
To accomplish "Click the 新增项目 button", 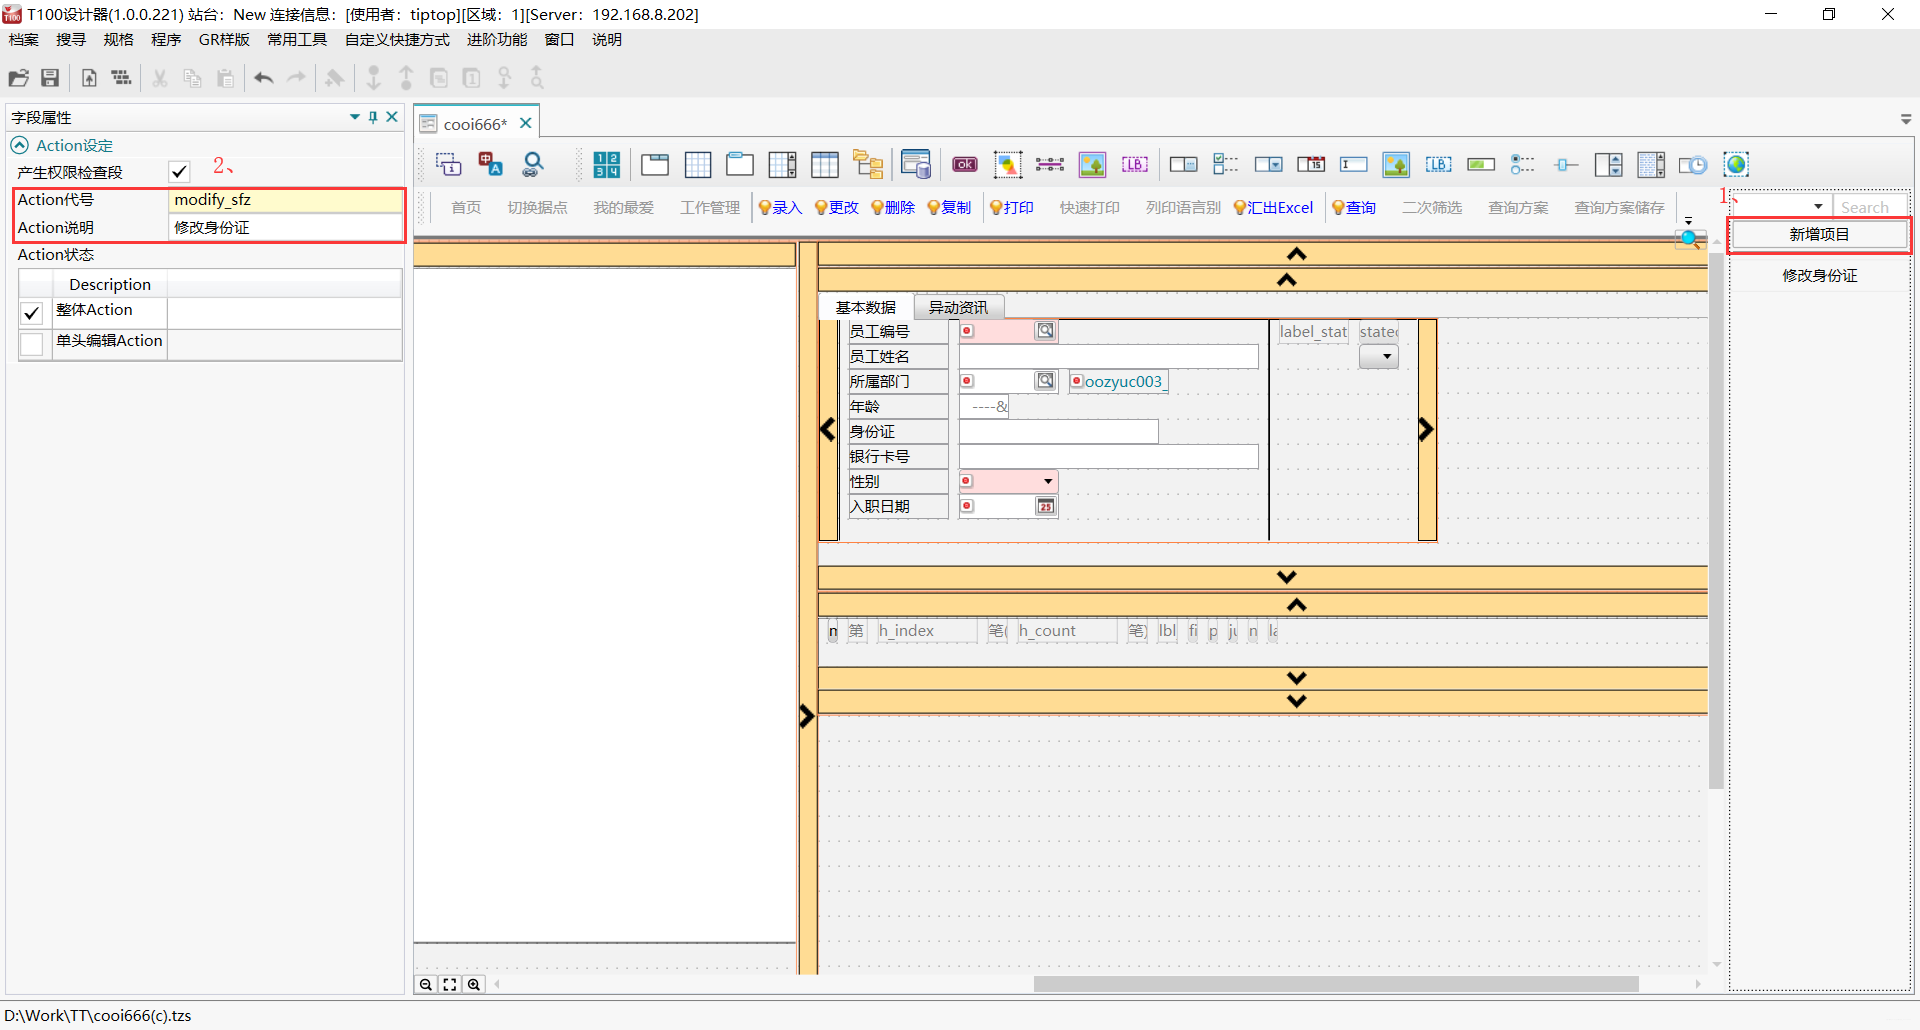I will pos(1819,234).
